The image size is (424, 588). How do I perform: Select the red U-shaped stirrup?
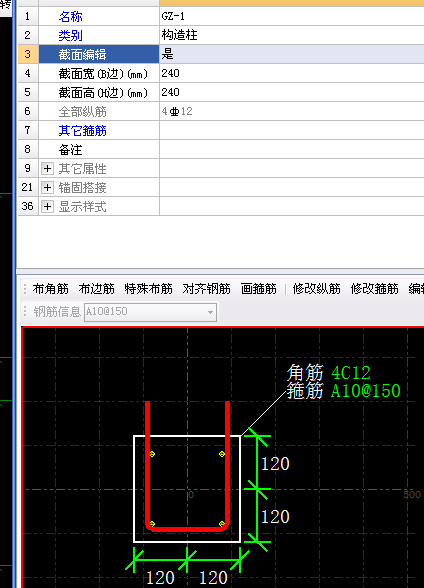pos(187,529)
